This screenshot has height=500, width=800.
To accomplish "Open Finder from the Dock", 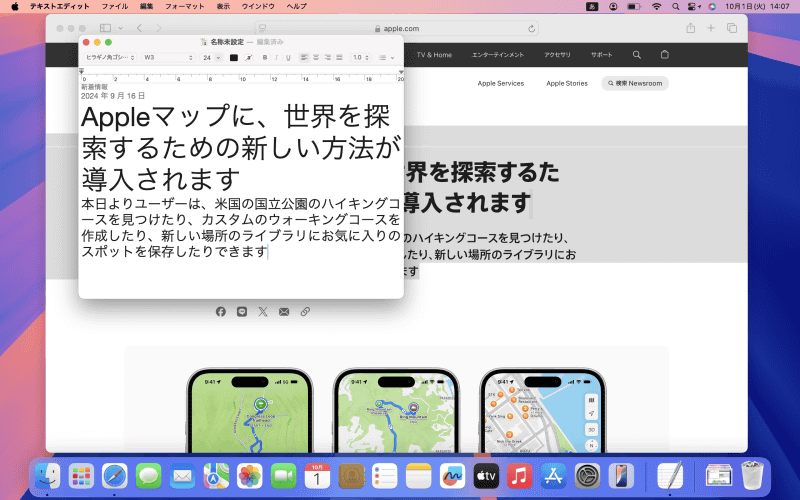I will [x=47, y=477].
